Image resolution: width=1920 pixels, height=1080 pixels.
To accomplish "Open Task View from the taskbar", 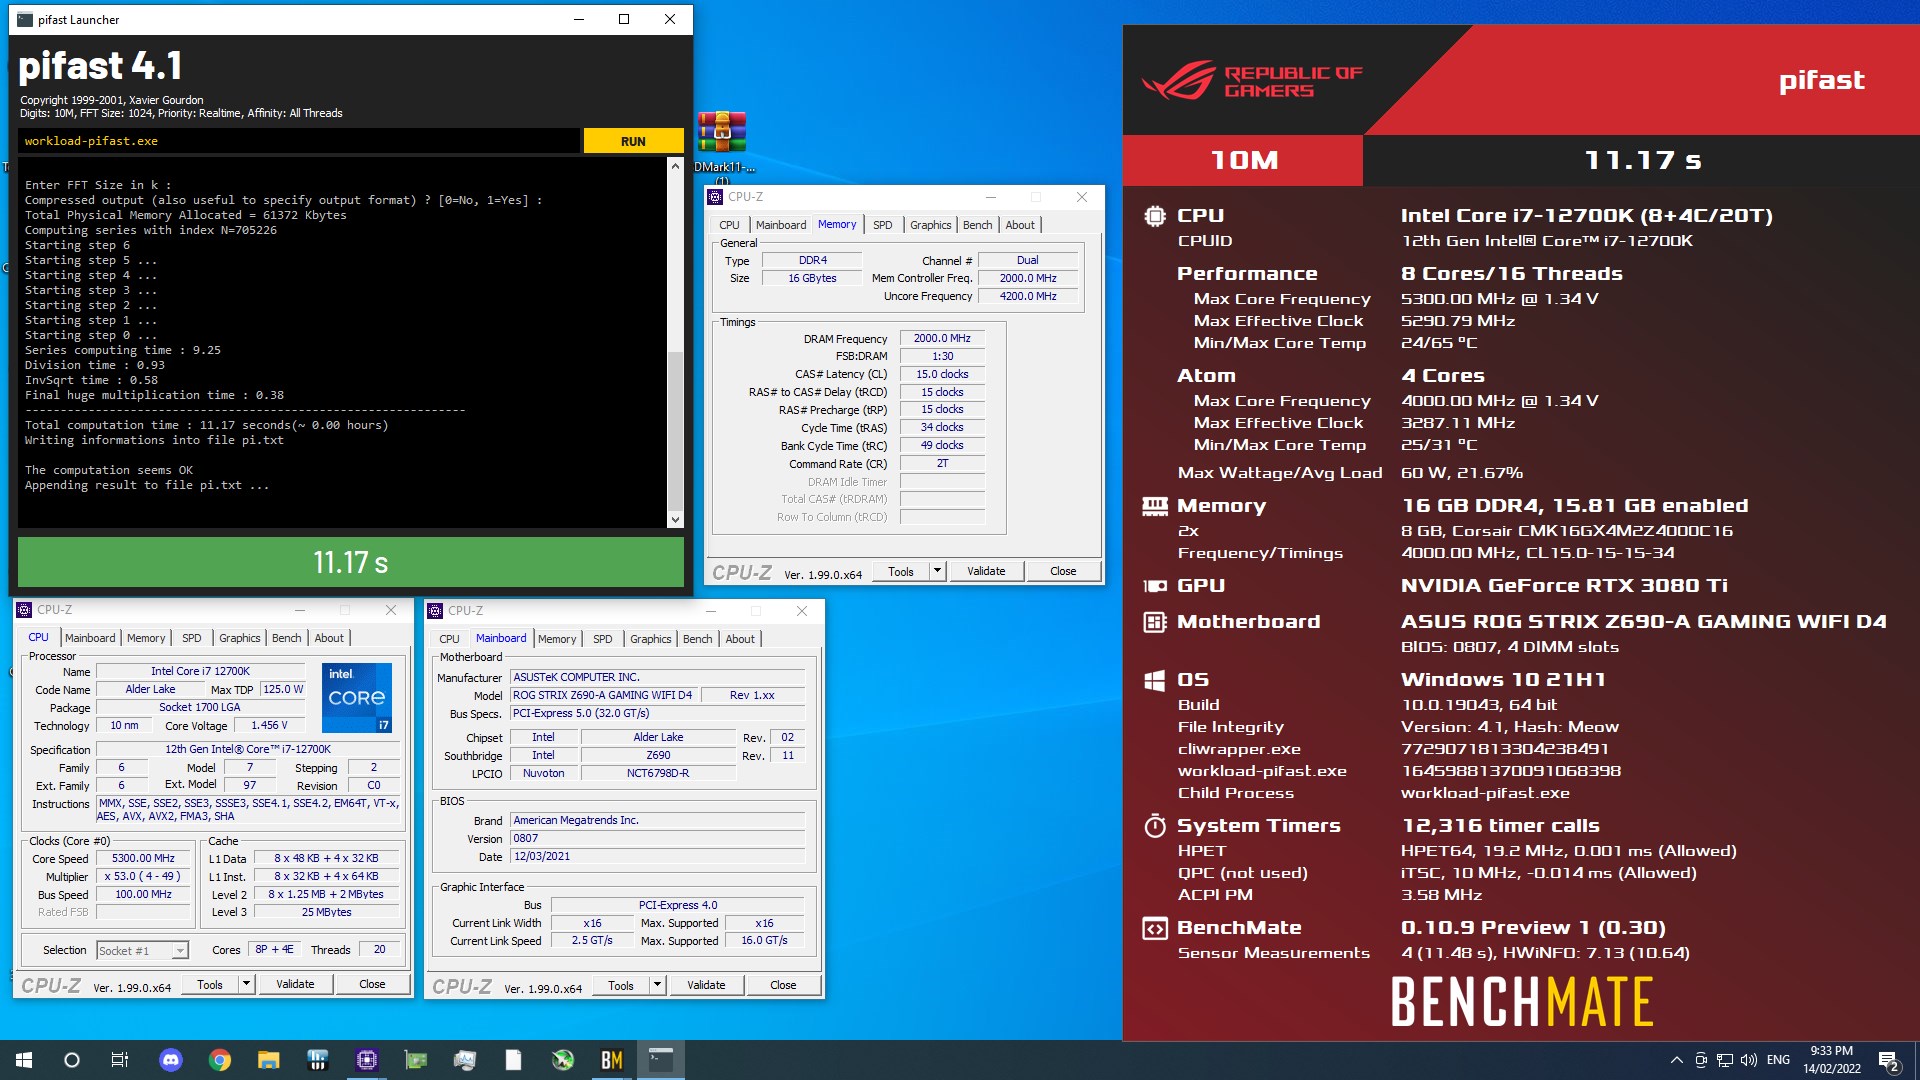I will pyautogui.click(x=120, y=1060).
